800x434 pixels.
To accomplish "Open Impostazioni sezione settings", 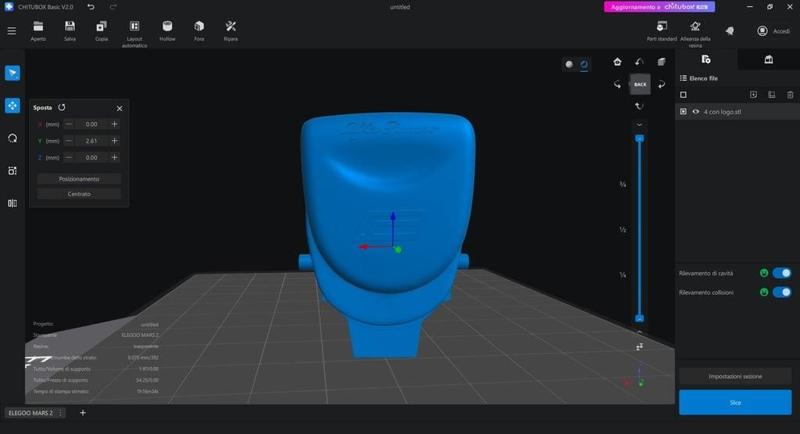I will click(x=735, y=376).
